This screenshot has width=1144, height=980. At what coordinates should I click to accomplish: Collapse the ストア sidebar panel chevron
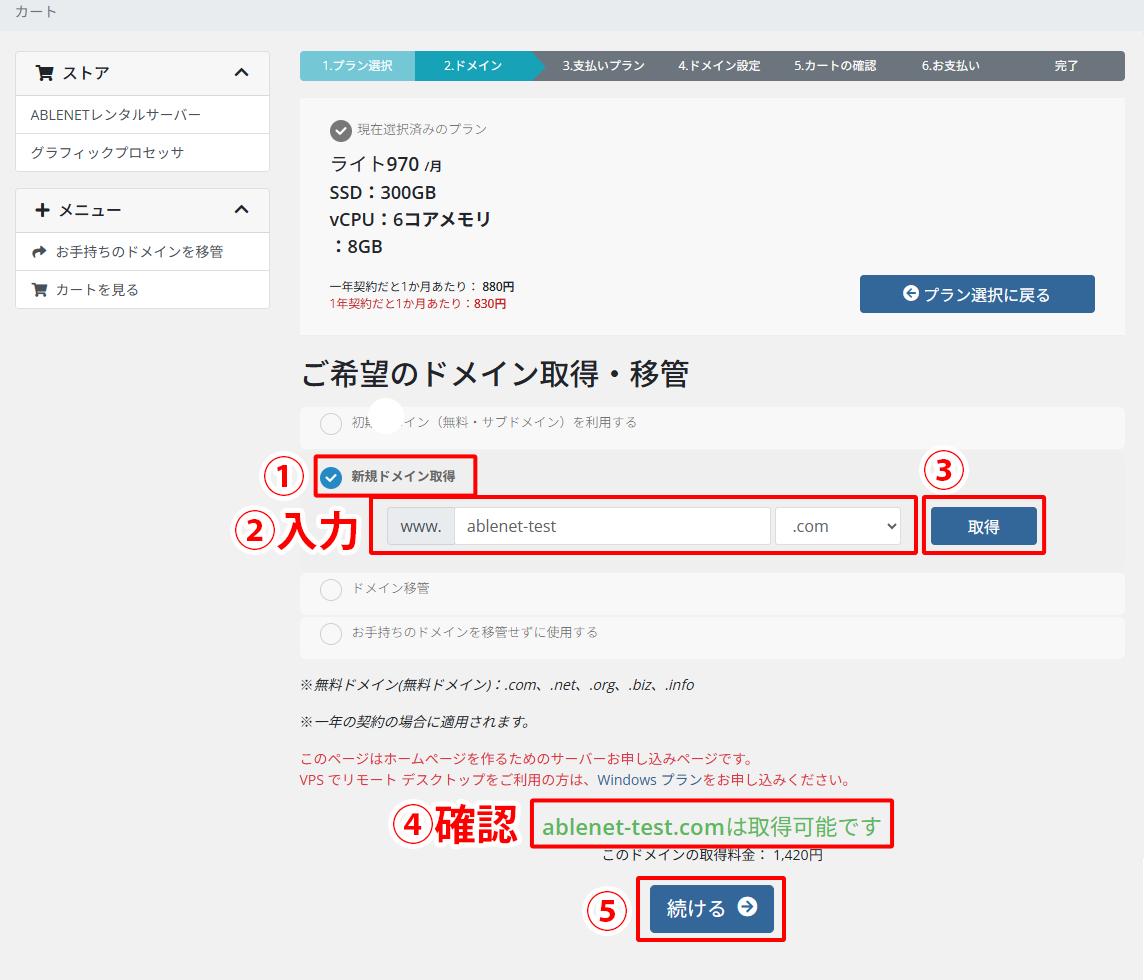(x=241, y=72)
